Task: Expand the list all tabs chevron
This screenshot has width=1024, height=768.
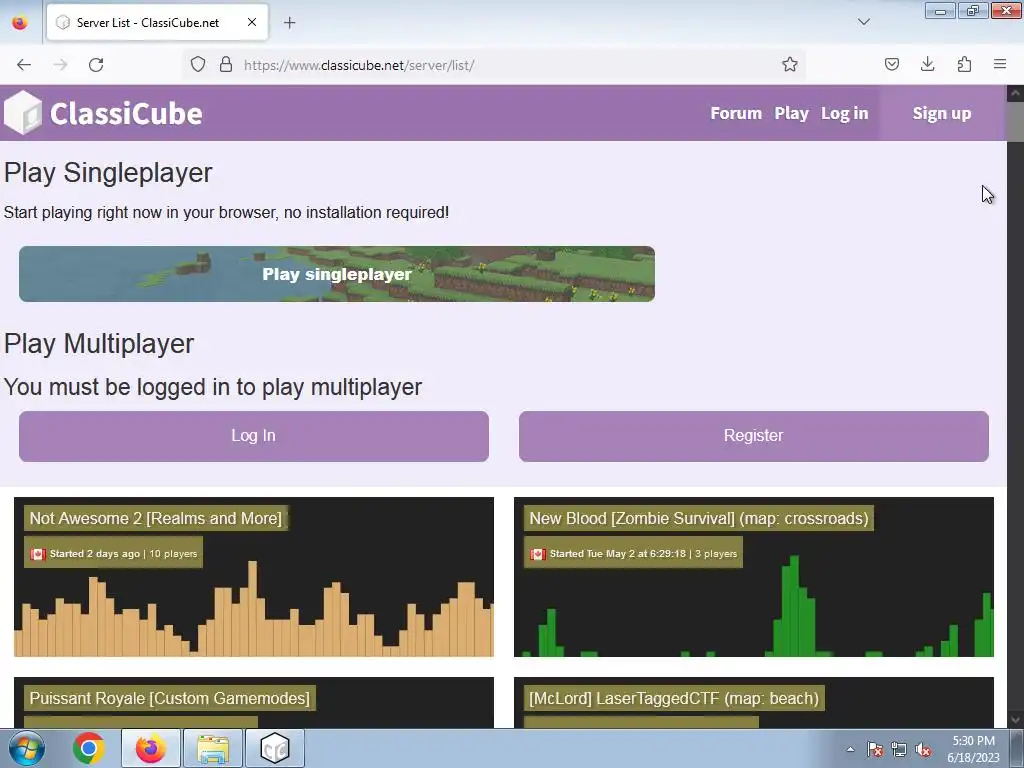Action: click(863, 22)
